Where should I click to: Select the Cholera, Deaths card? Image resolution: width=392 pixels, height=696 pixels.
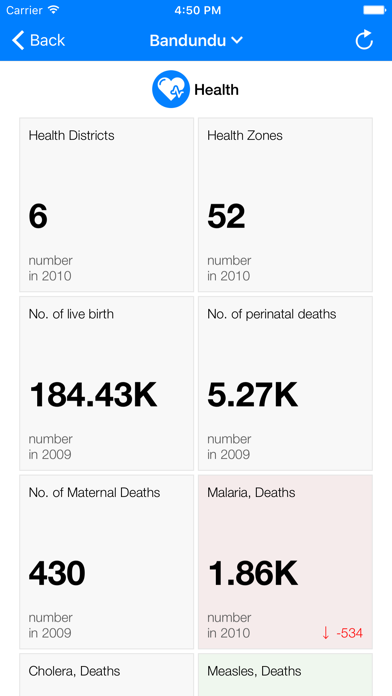point(107,675)
